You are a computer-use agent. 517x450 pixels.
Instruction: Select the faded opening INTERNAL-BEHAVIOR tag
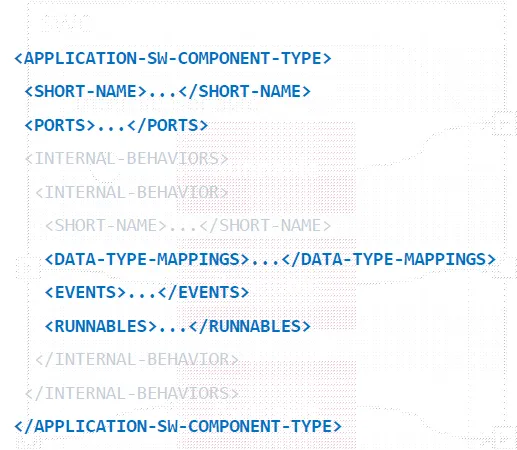click(x=132, y=193)
